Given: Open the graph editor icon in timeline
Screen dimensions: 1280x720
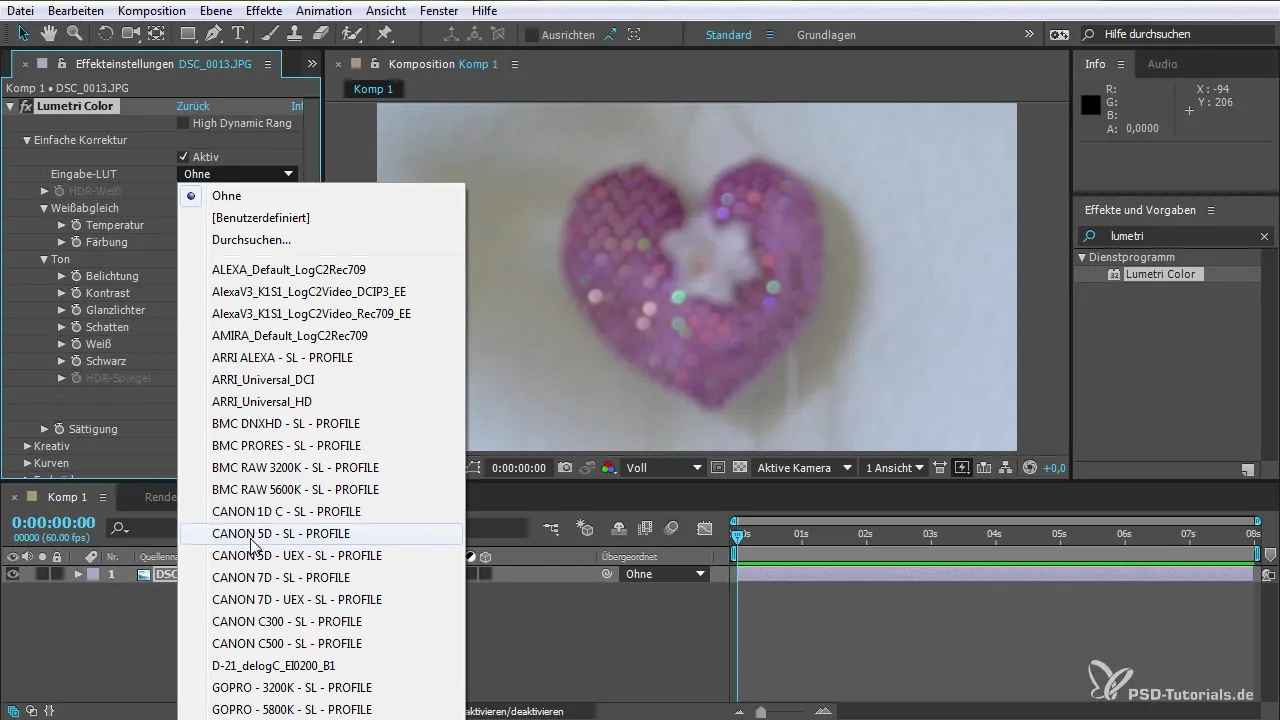Looking at the screenshot, I should pyautogui.click(x=705, y=528).
